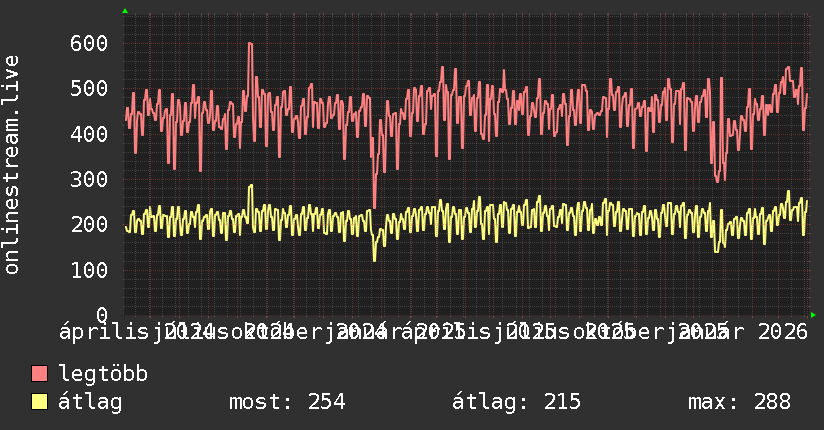824x430 pixels.
Task: Click the lowest yellow dip near 120
Action: point(374,260)
